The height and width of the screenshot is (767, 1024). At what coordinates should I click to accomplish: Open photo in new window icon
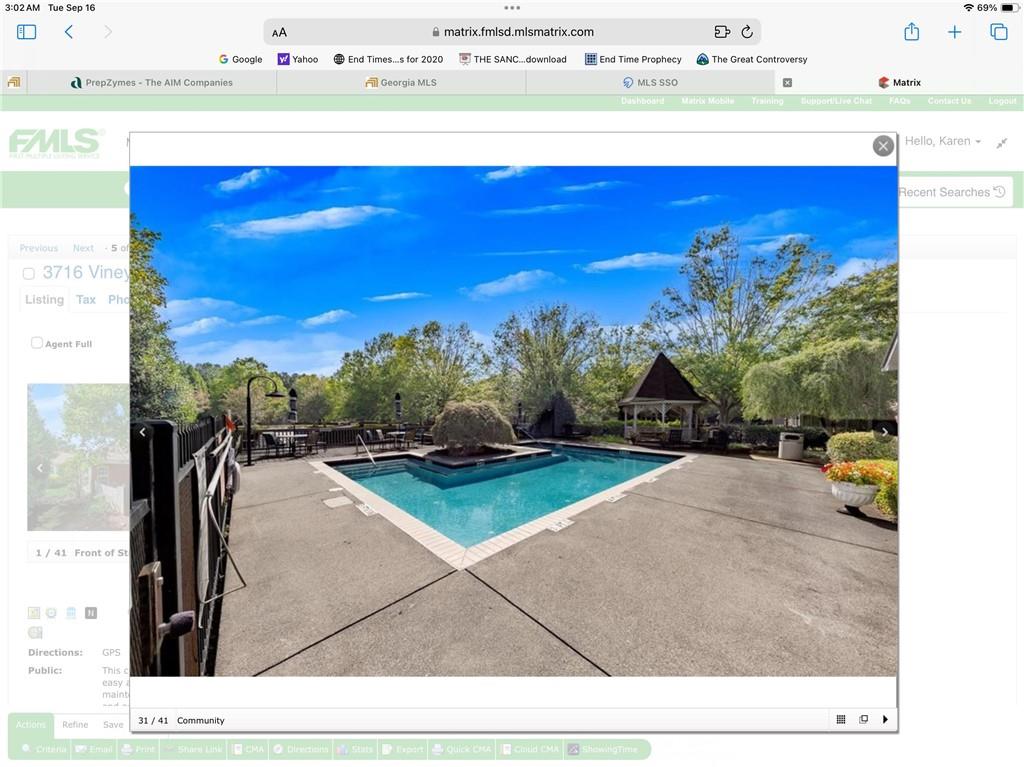coord(863,720)
